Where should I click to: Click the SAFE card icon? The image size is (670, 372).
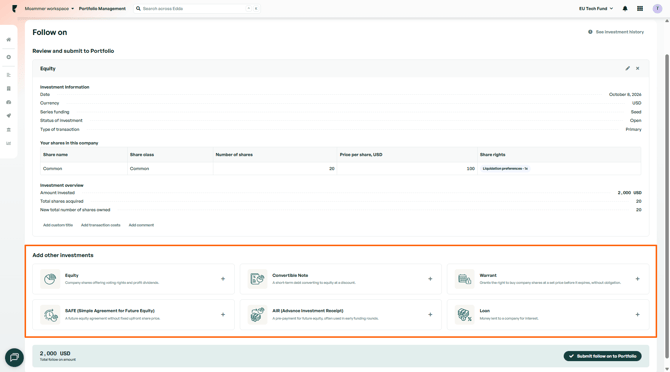coord(50,315)
